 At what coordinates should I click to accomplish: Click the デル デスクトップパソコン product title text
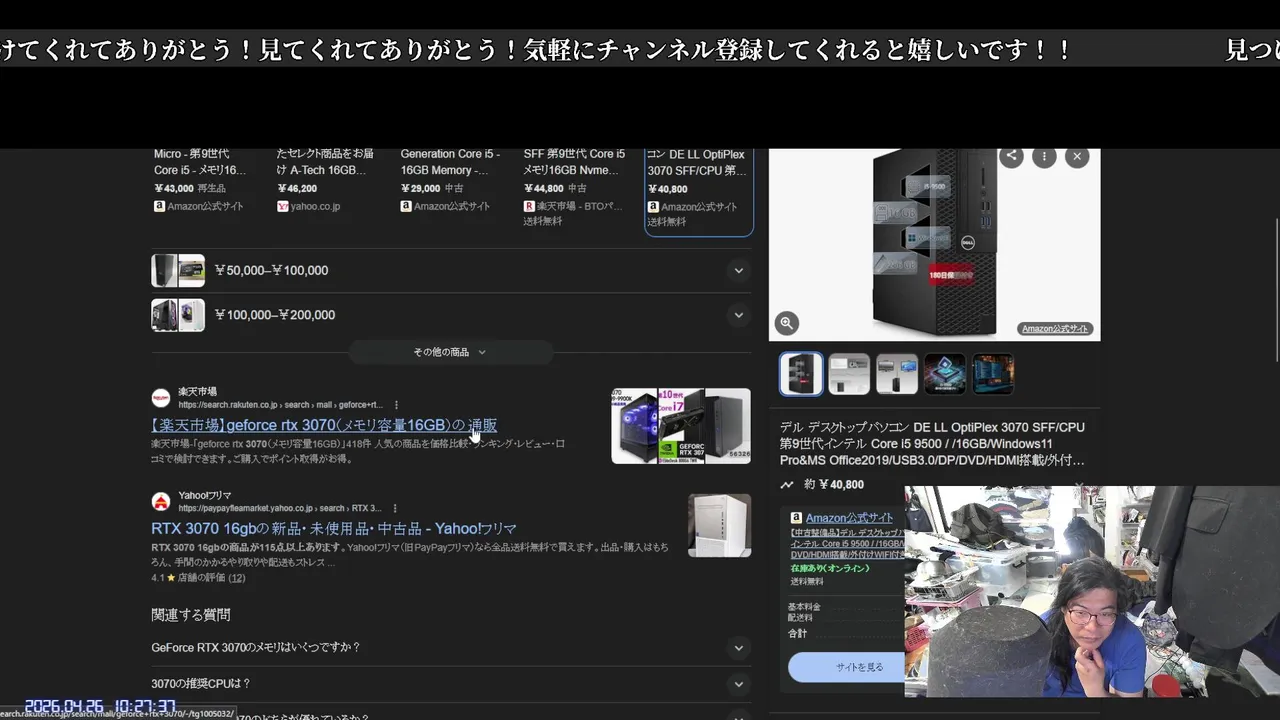pos(932,443)
